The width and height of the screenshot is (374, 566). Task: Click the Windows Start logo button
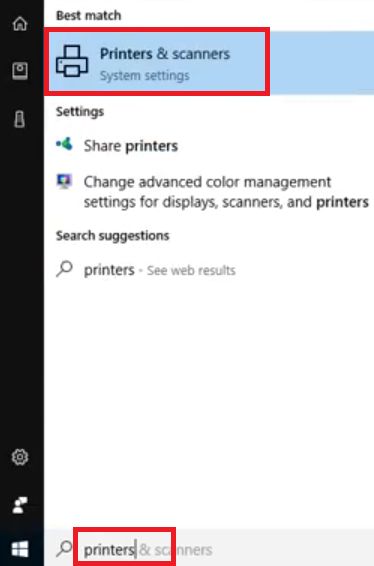pos(20,549)
